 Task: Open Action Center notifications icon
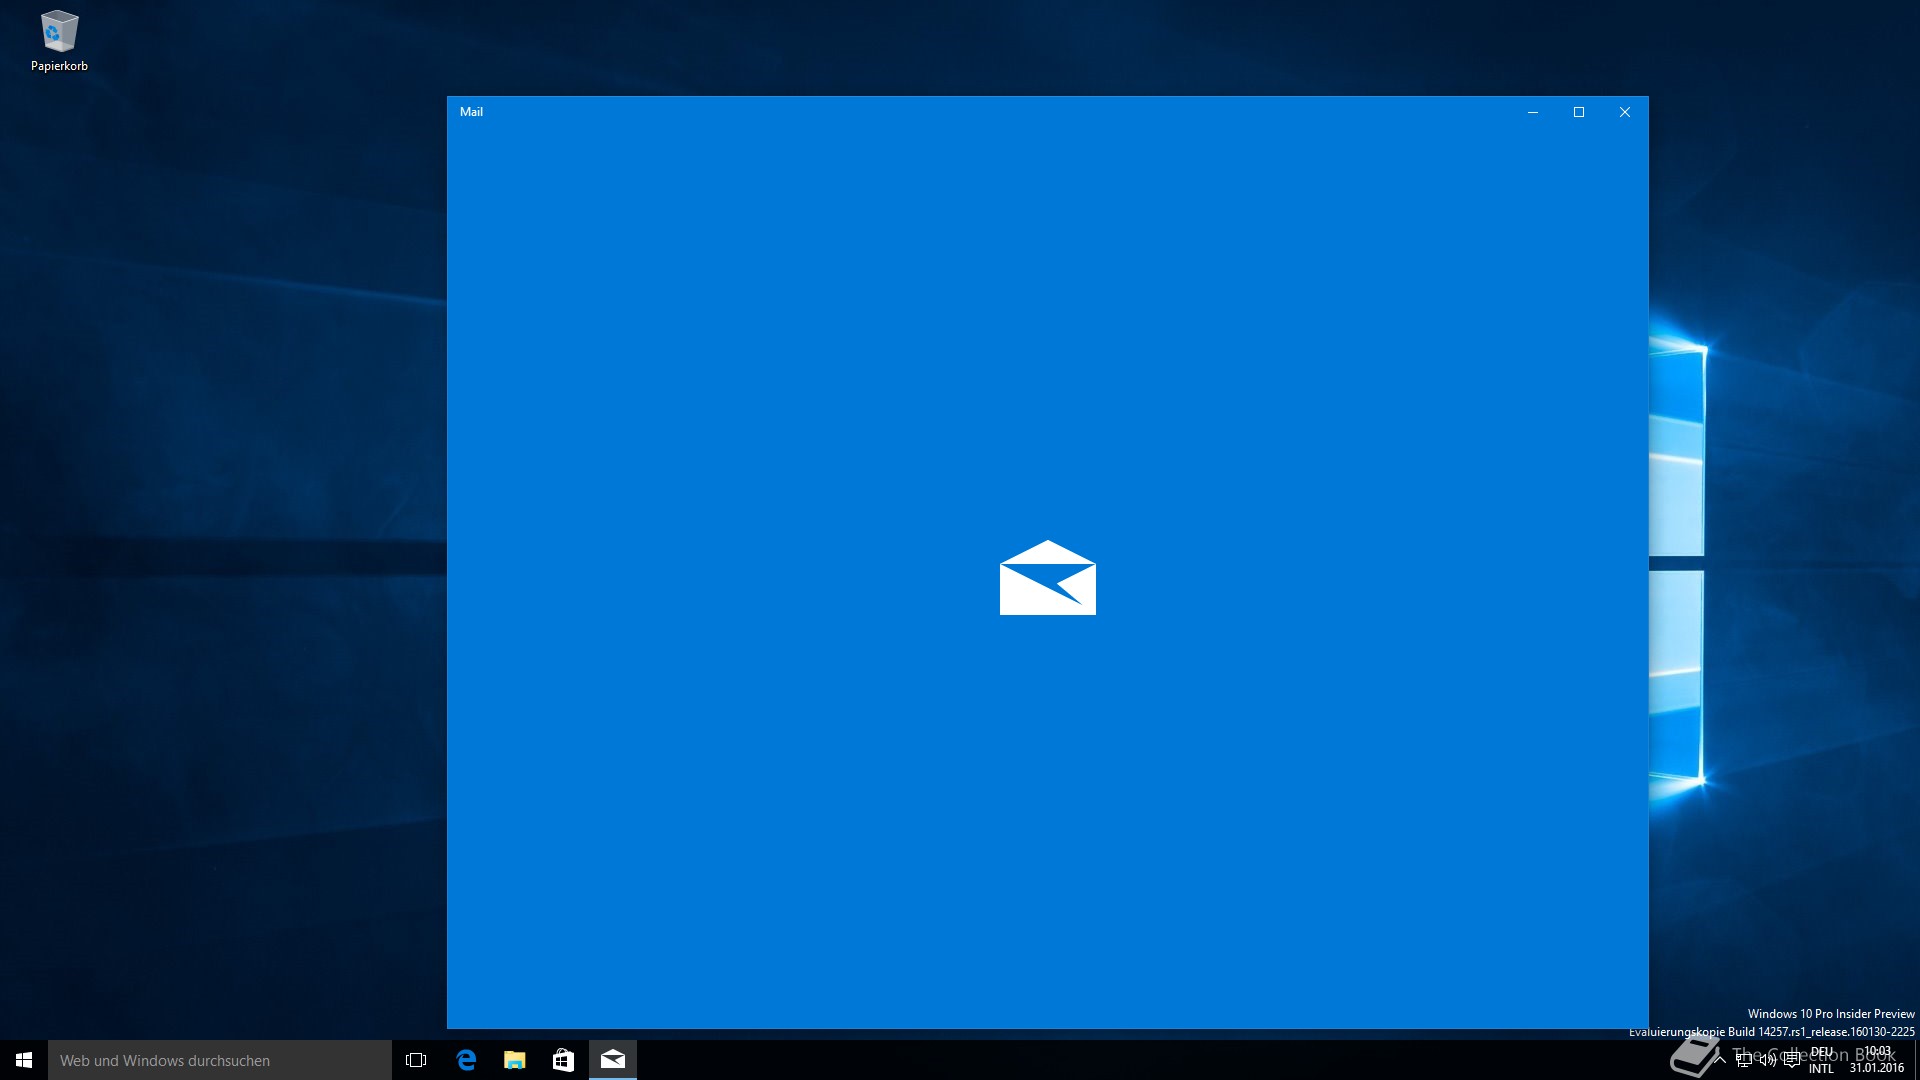pyautogui.click(x=1792, y=1060)
